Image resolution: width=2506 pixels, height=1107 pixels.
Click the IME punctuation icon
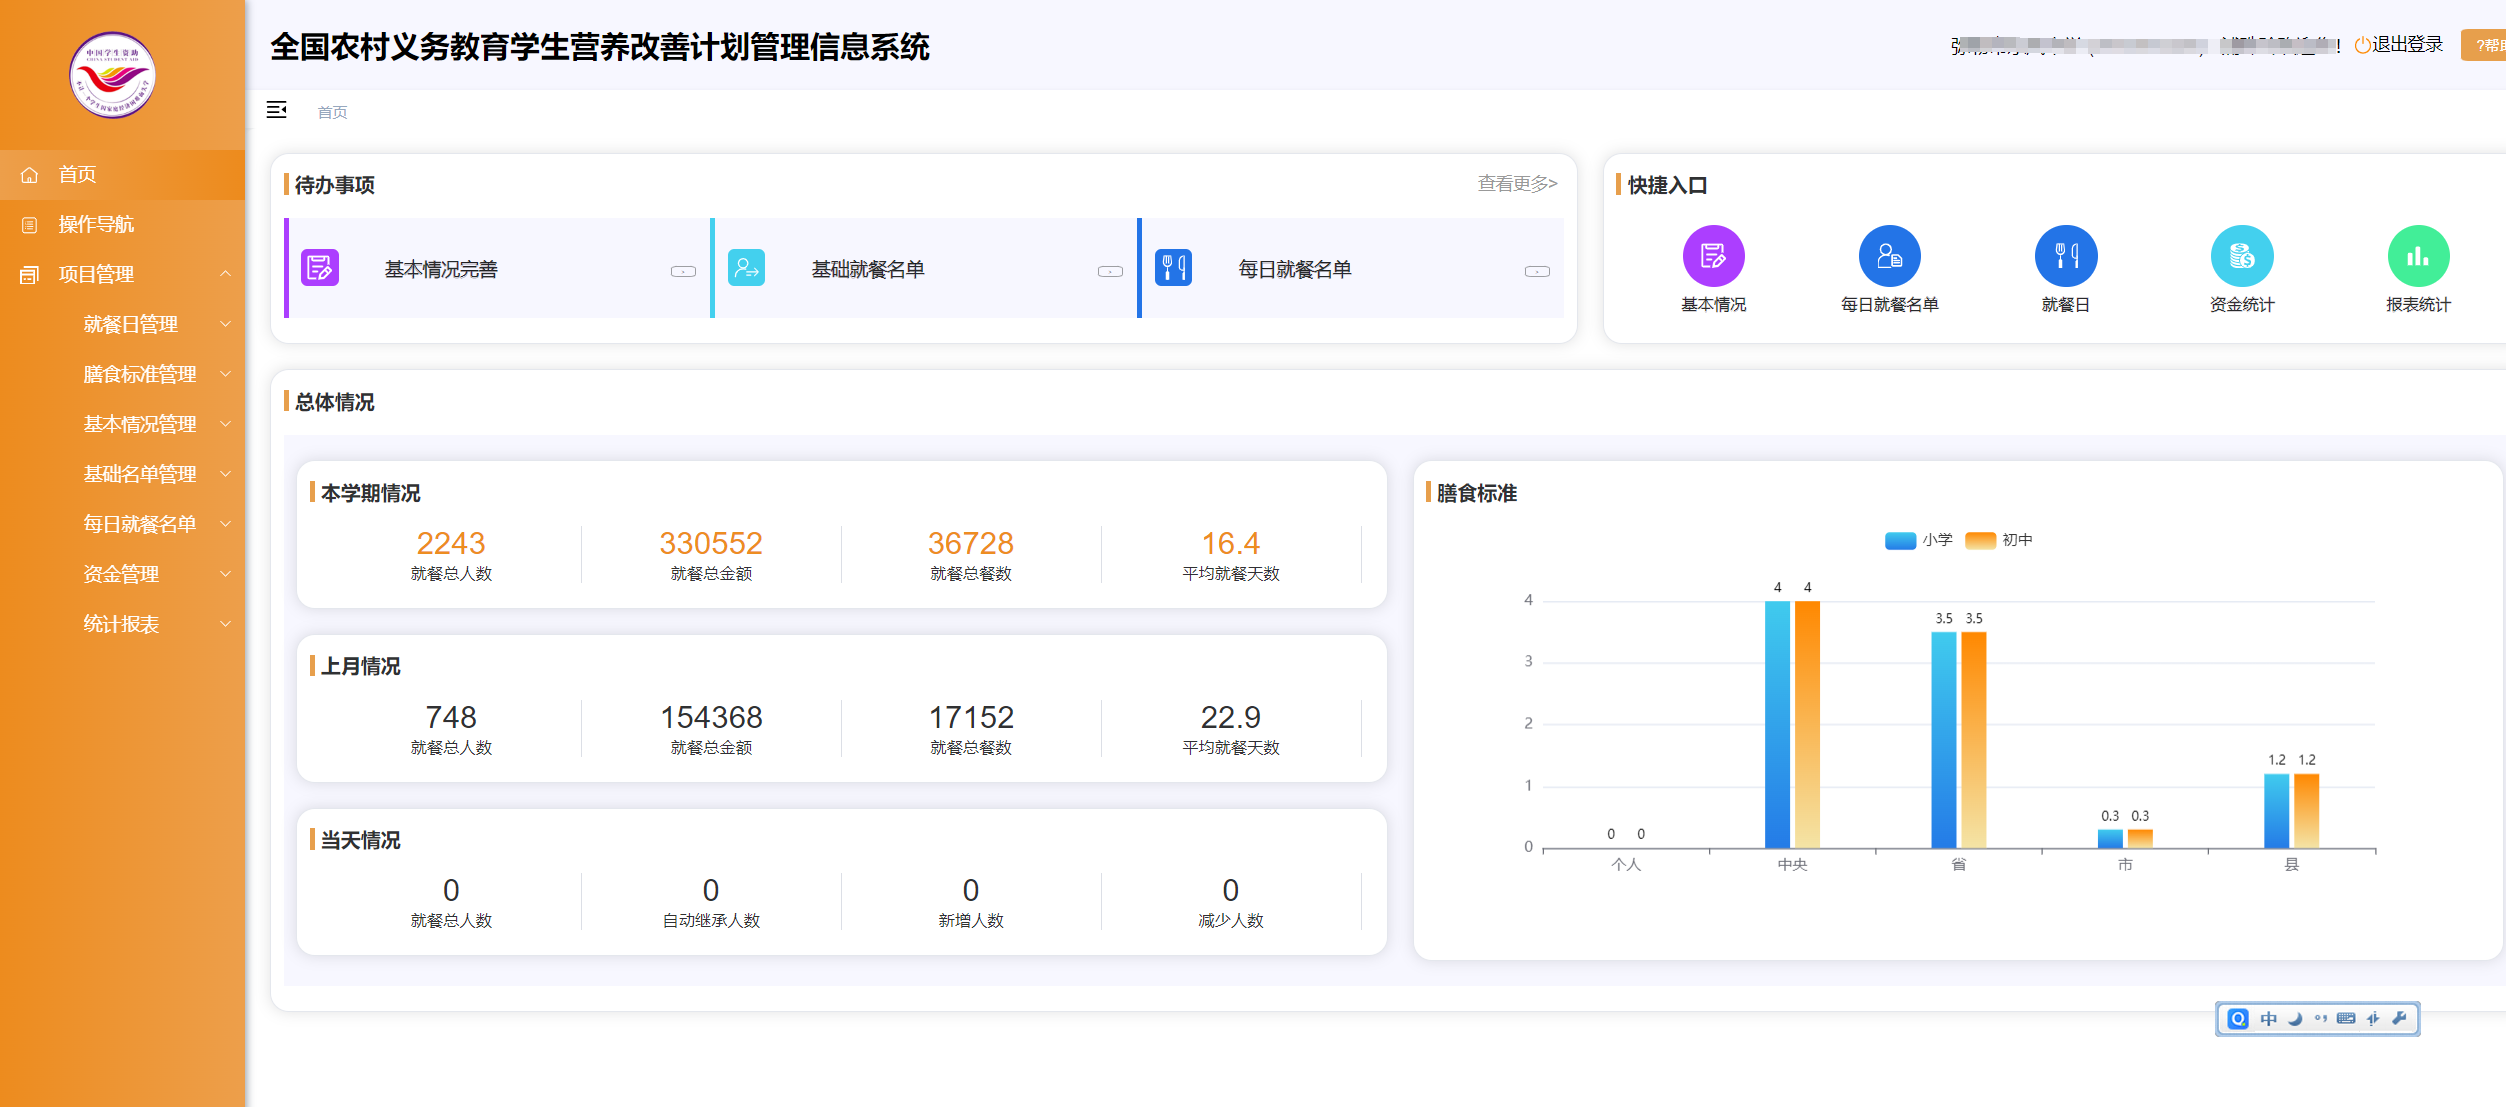2321,1019
